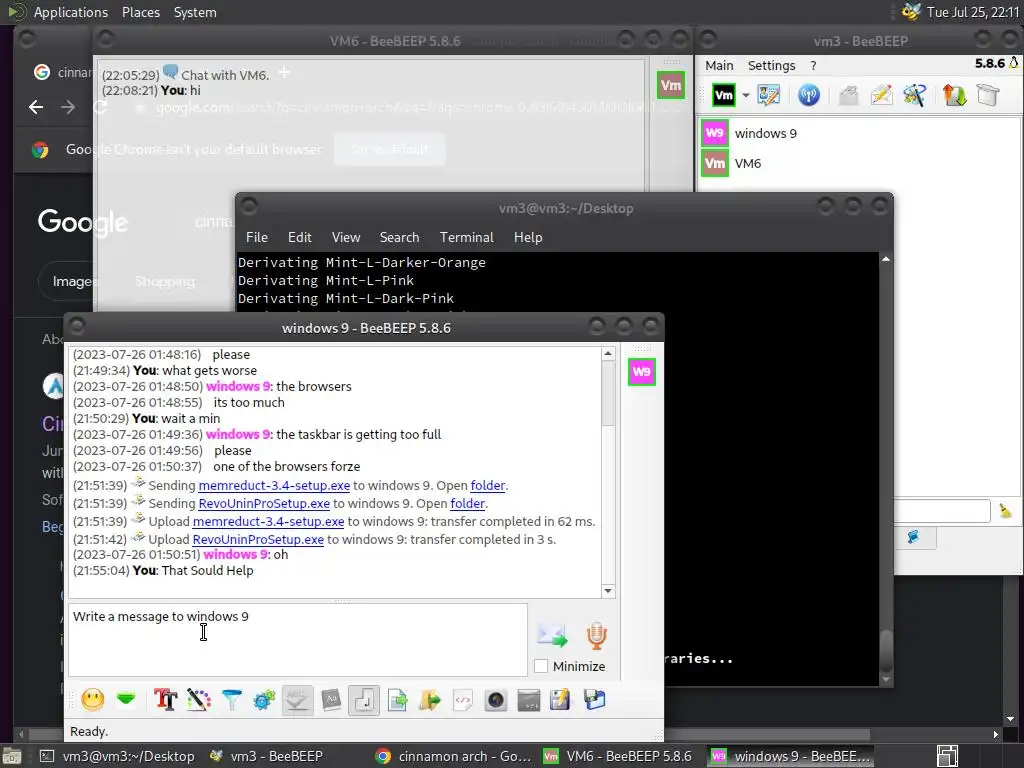This screenshot has width=1024, height=768.
Task: Open memreduct-3.4-setup.exe link in Sending line
Action: 274,486
